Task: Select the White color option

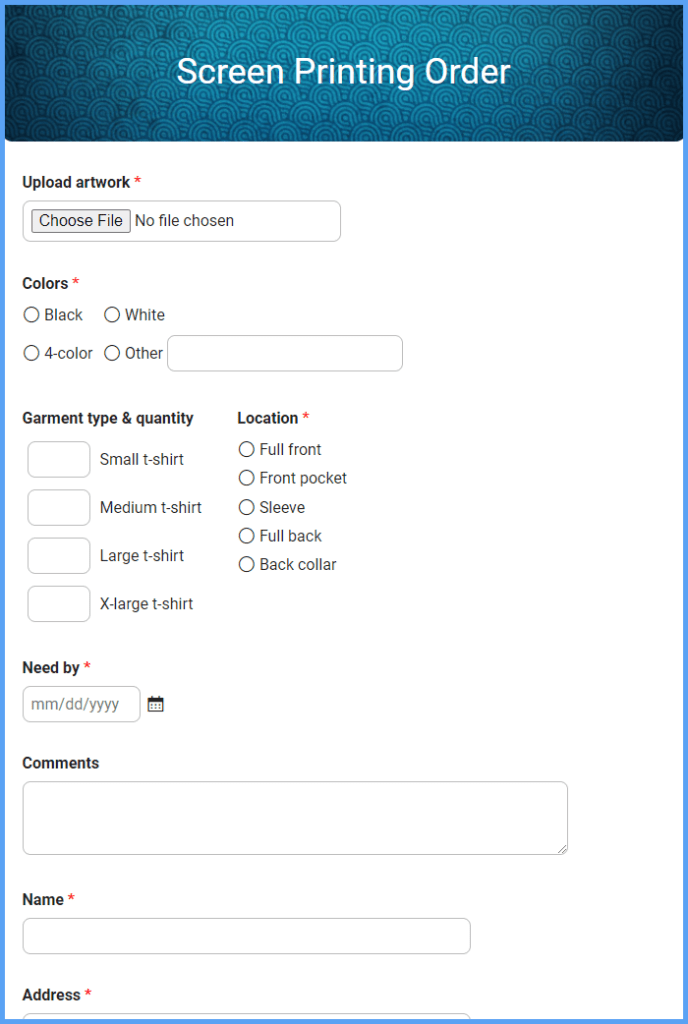Action: tap(112, 315)
